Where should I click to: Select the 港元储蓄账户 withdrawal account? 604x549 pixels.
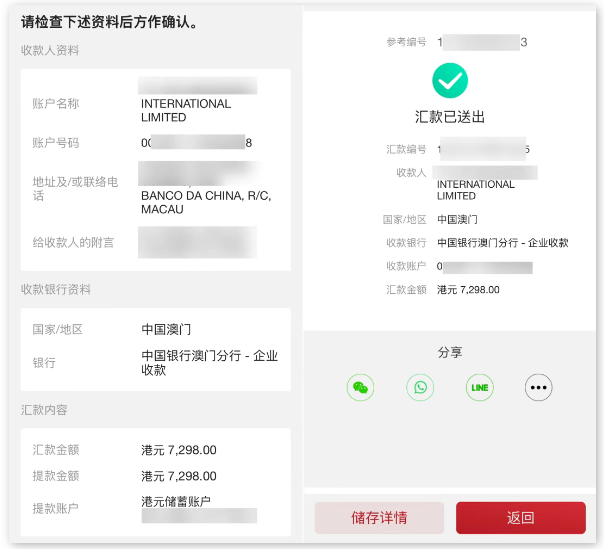tap(176, 501)
